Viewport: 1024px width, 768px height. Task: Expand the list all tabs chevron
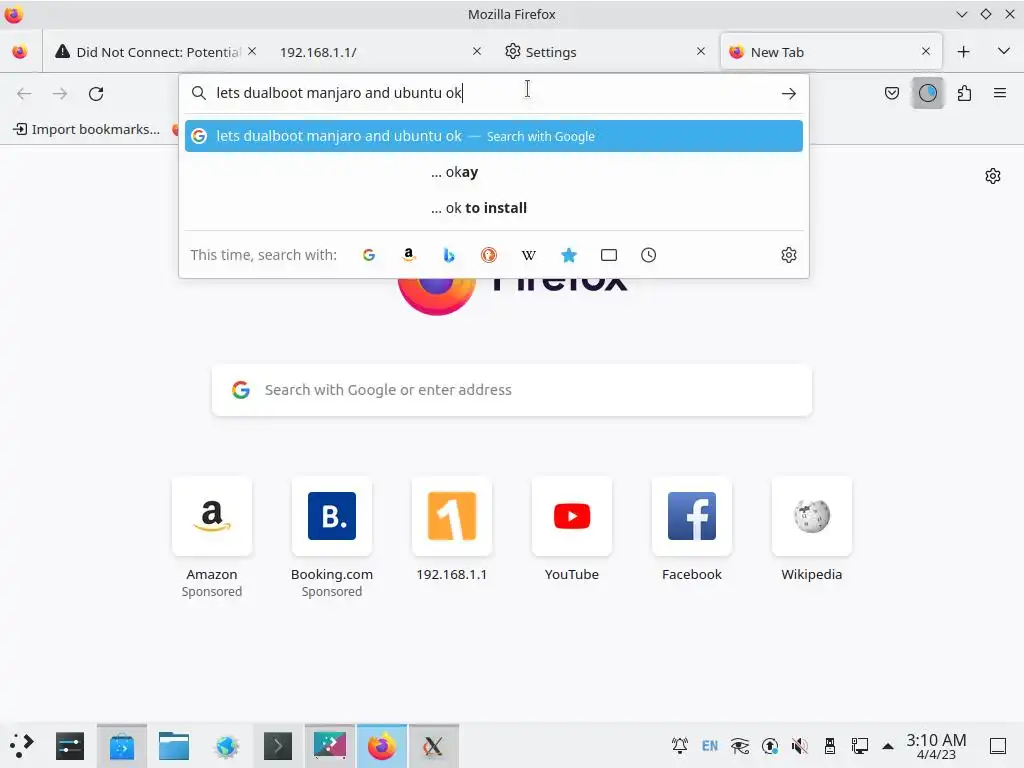[1004, 51]
